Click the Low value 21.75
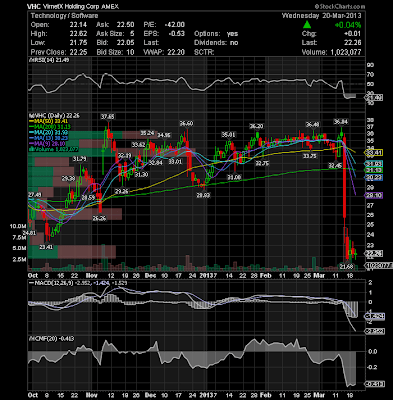Screen dimensions: 393x400 click(x=78, y=43)
